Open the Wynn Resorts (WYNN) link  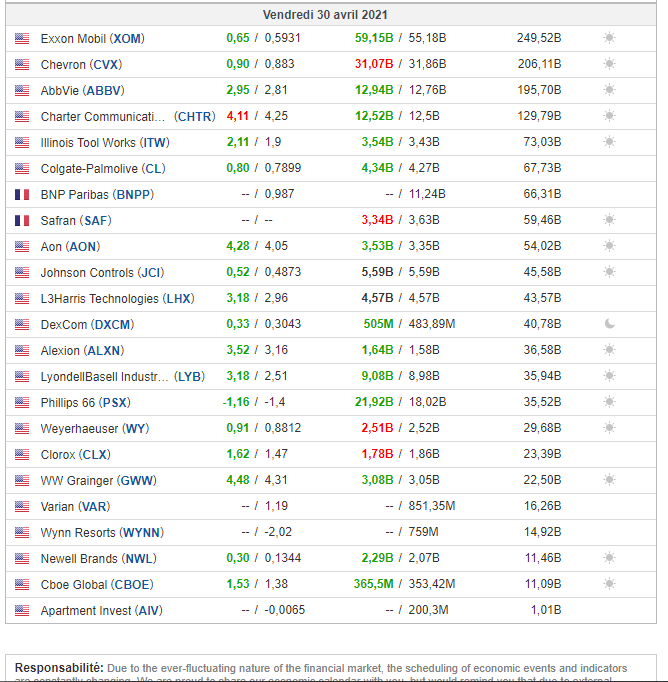click(x=101, y=533)
